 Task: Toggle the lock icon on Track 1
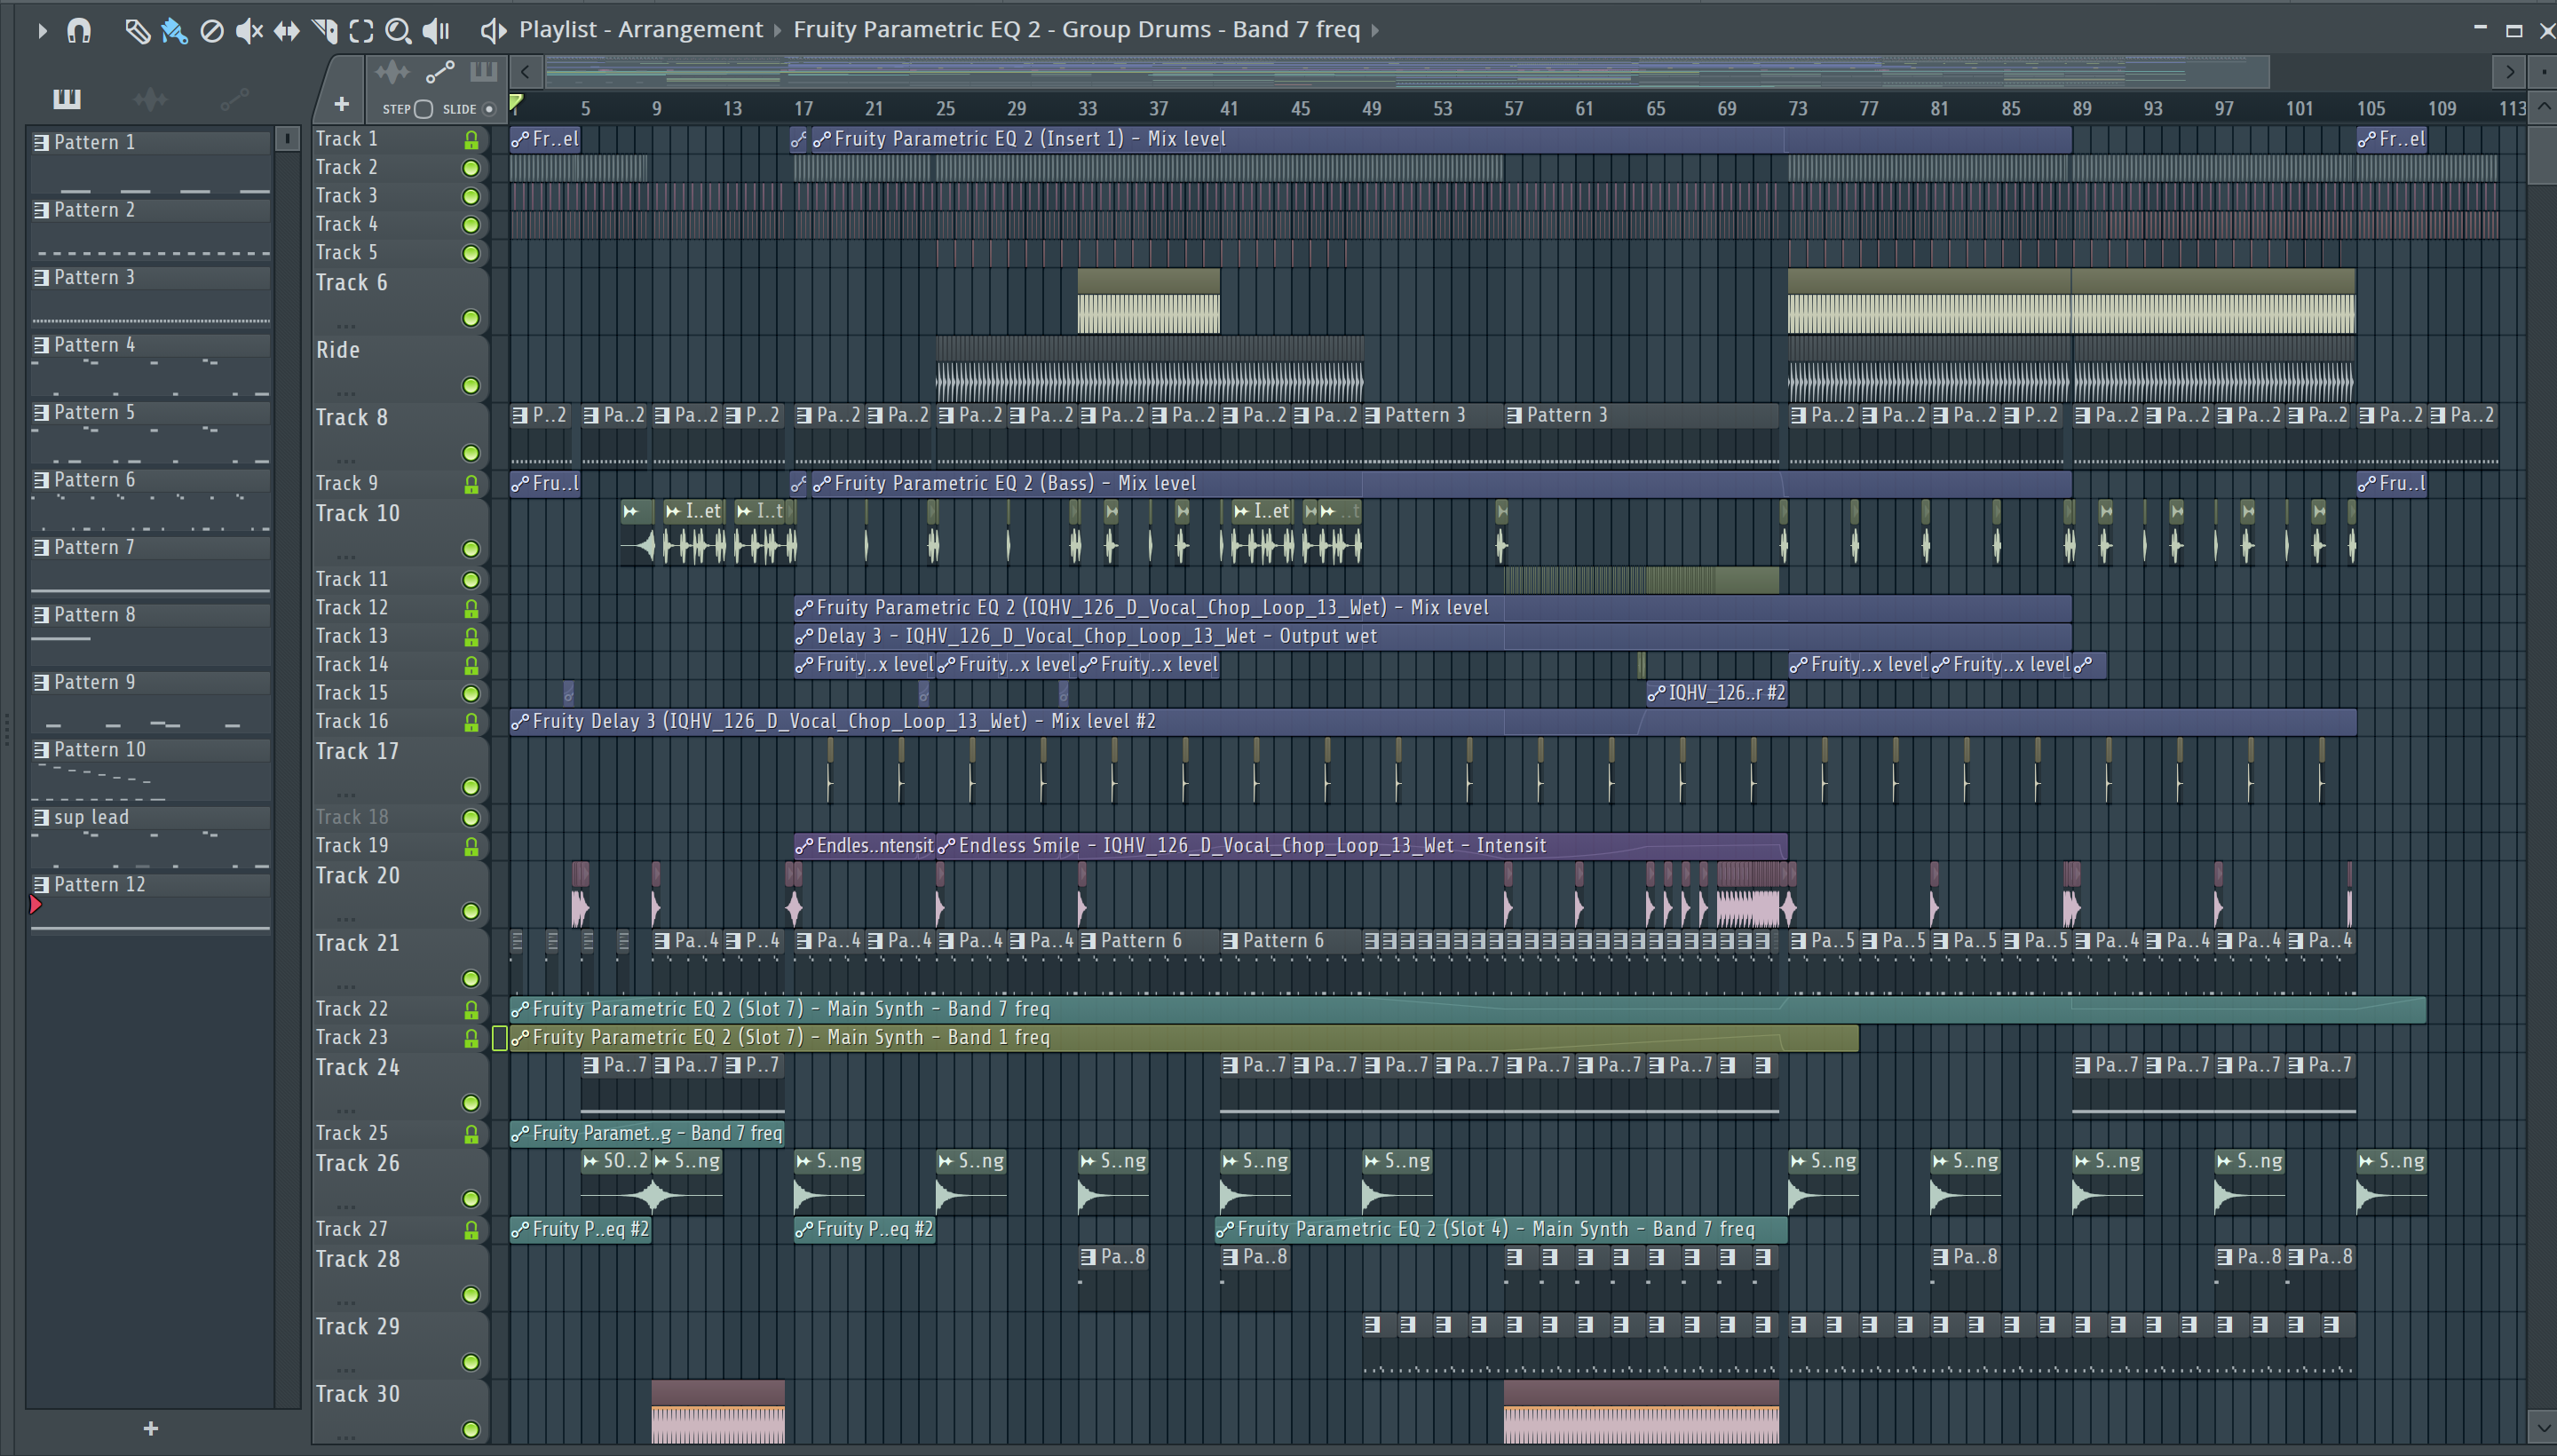(471, 140)
